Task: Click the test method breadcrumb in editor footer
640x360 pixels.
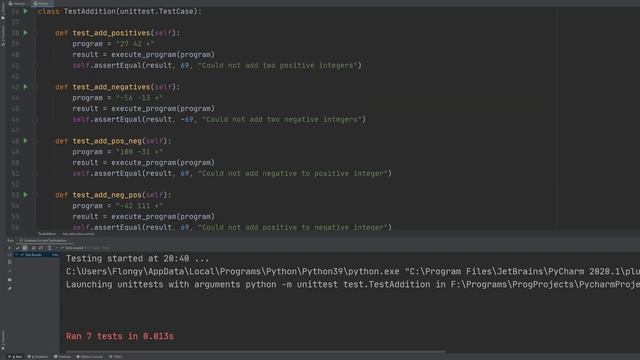Action: tap(78, 234)
